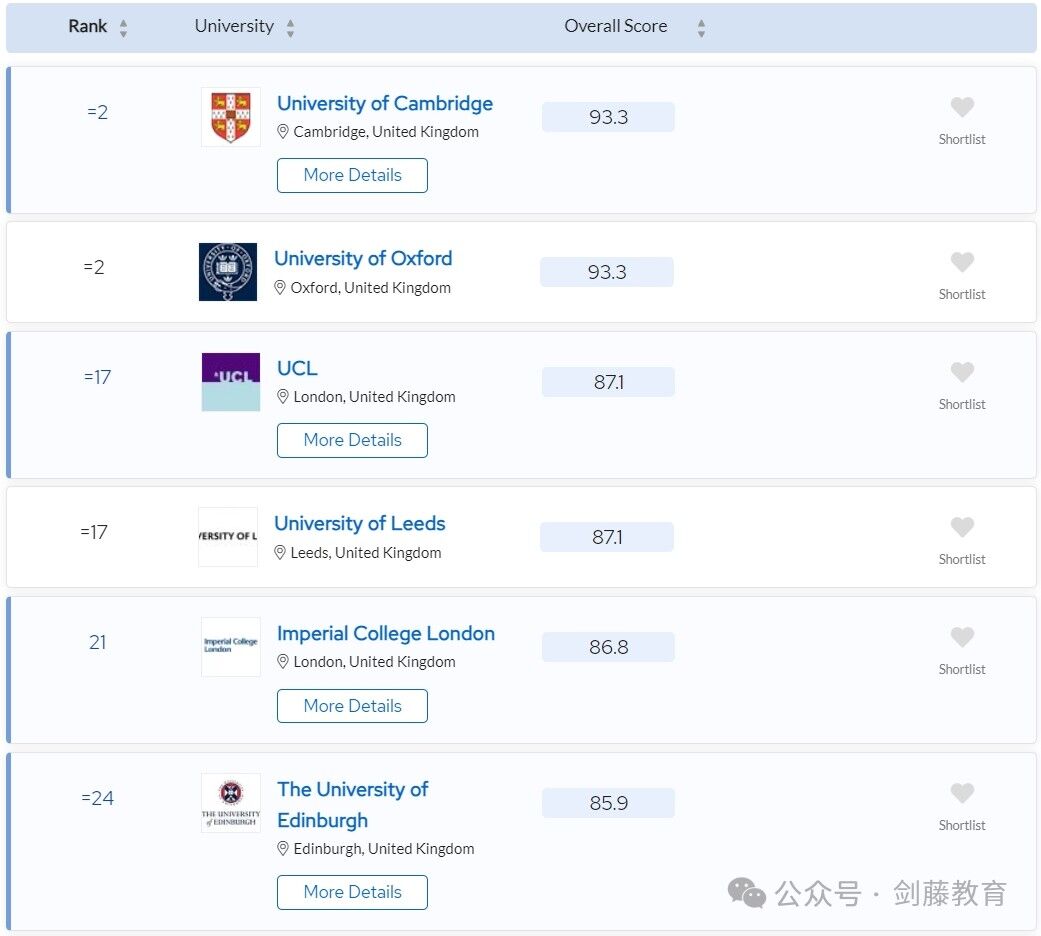Click More Details under Imperial College London

coord(352,706)
